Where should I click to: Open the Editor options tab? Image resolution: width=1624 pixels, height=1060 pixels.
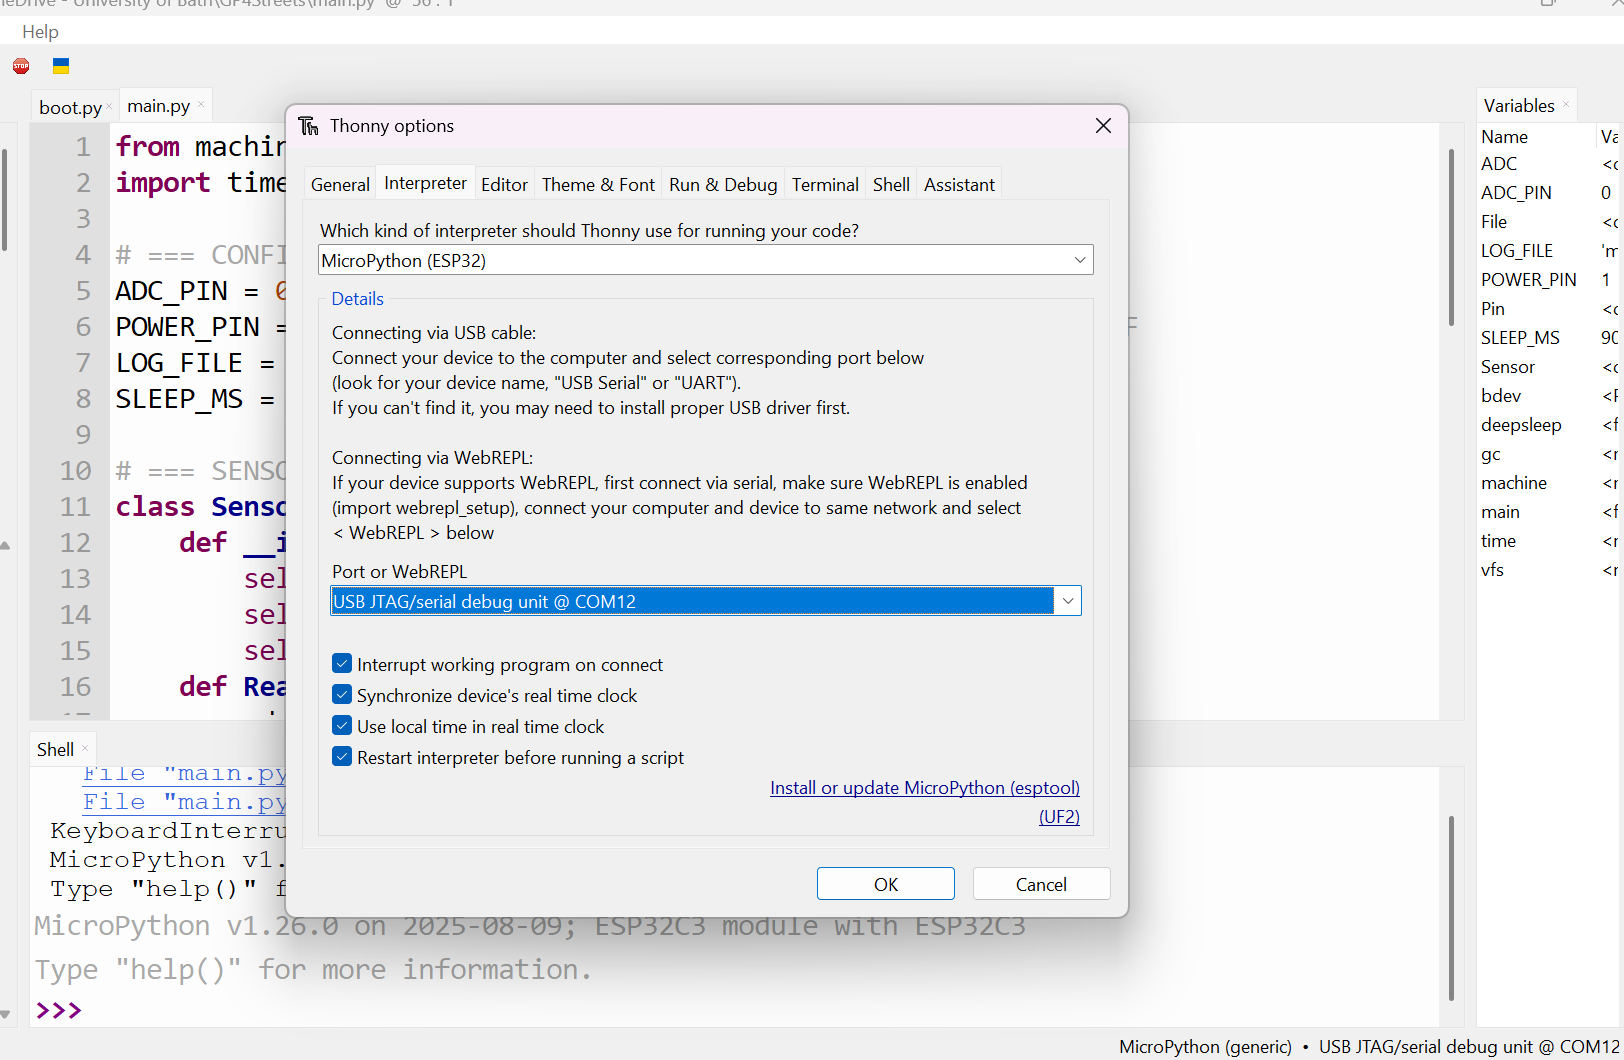(504, 185)
